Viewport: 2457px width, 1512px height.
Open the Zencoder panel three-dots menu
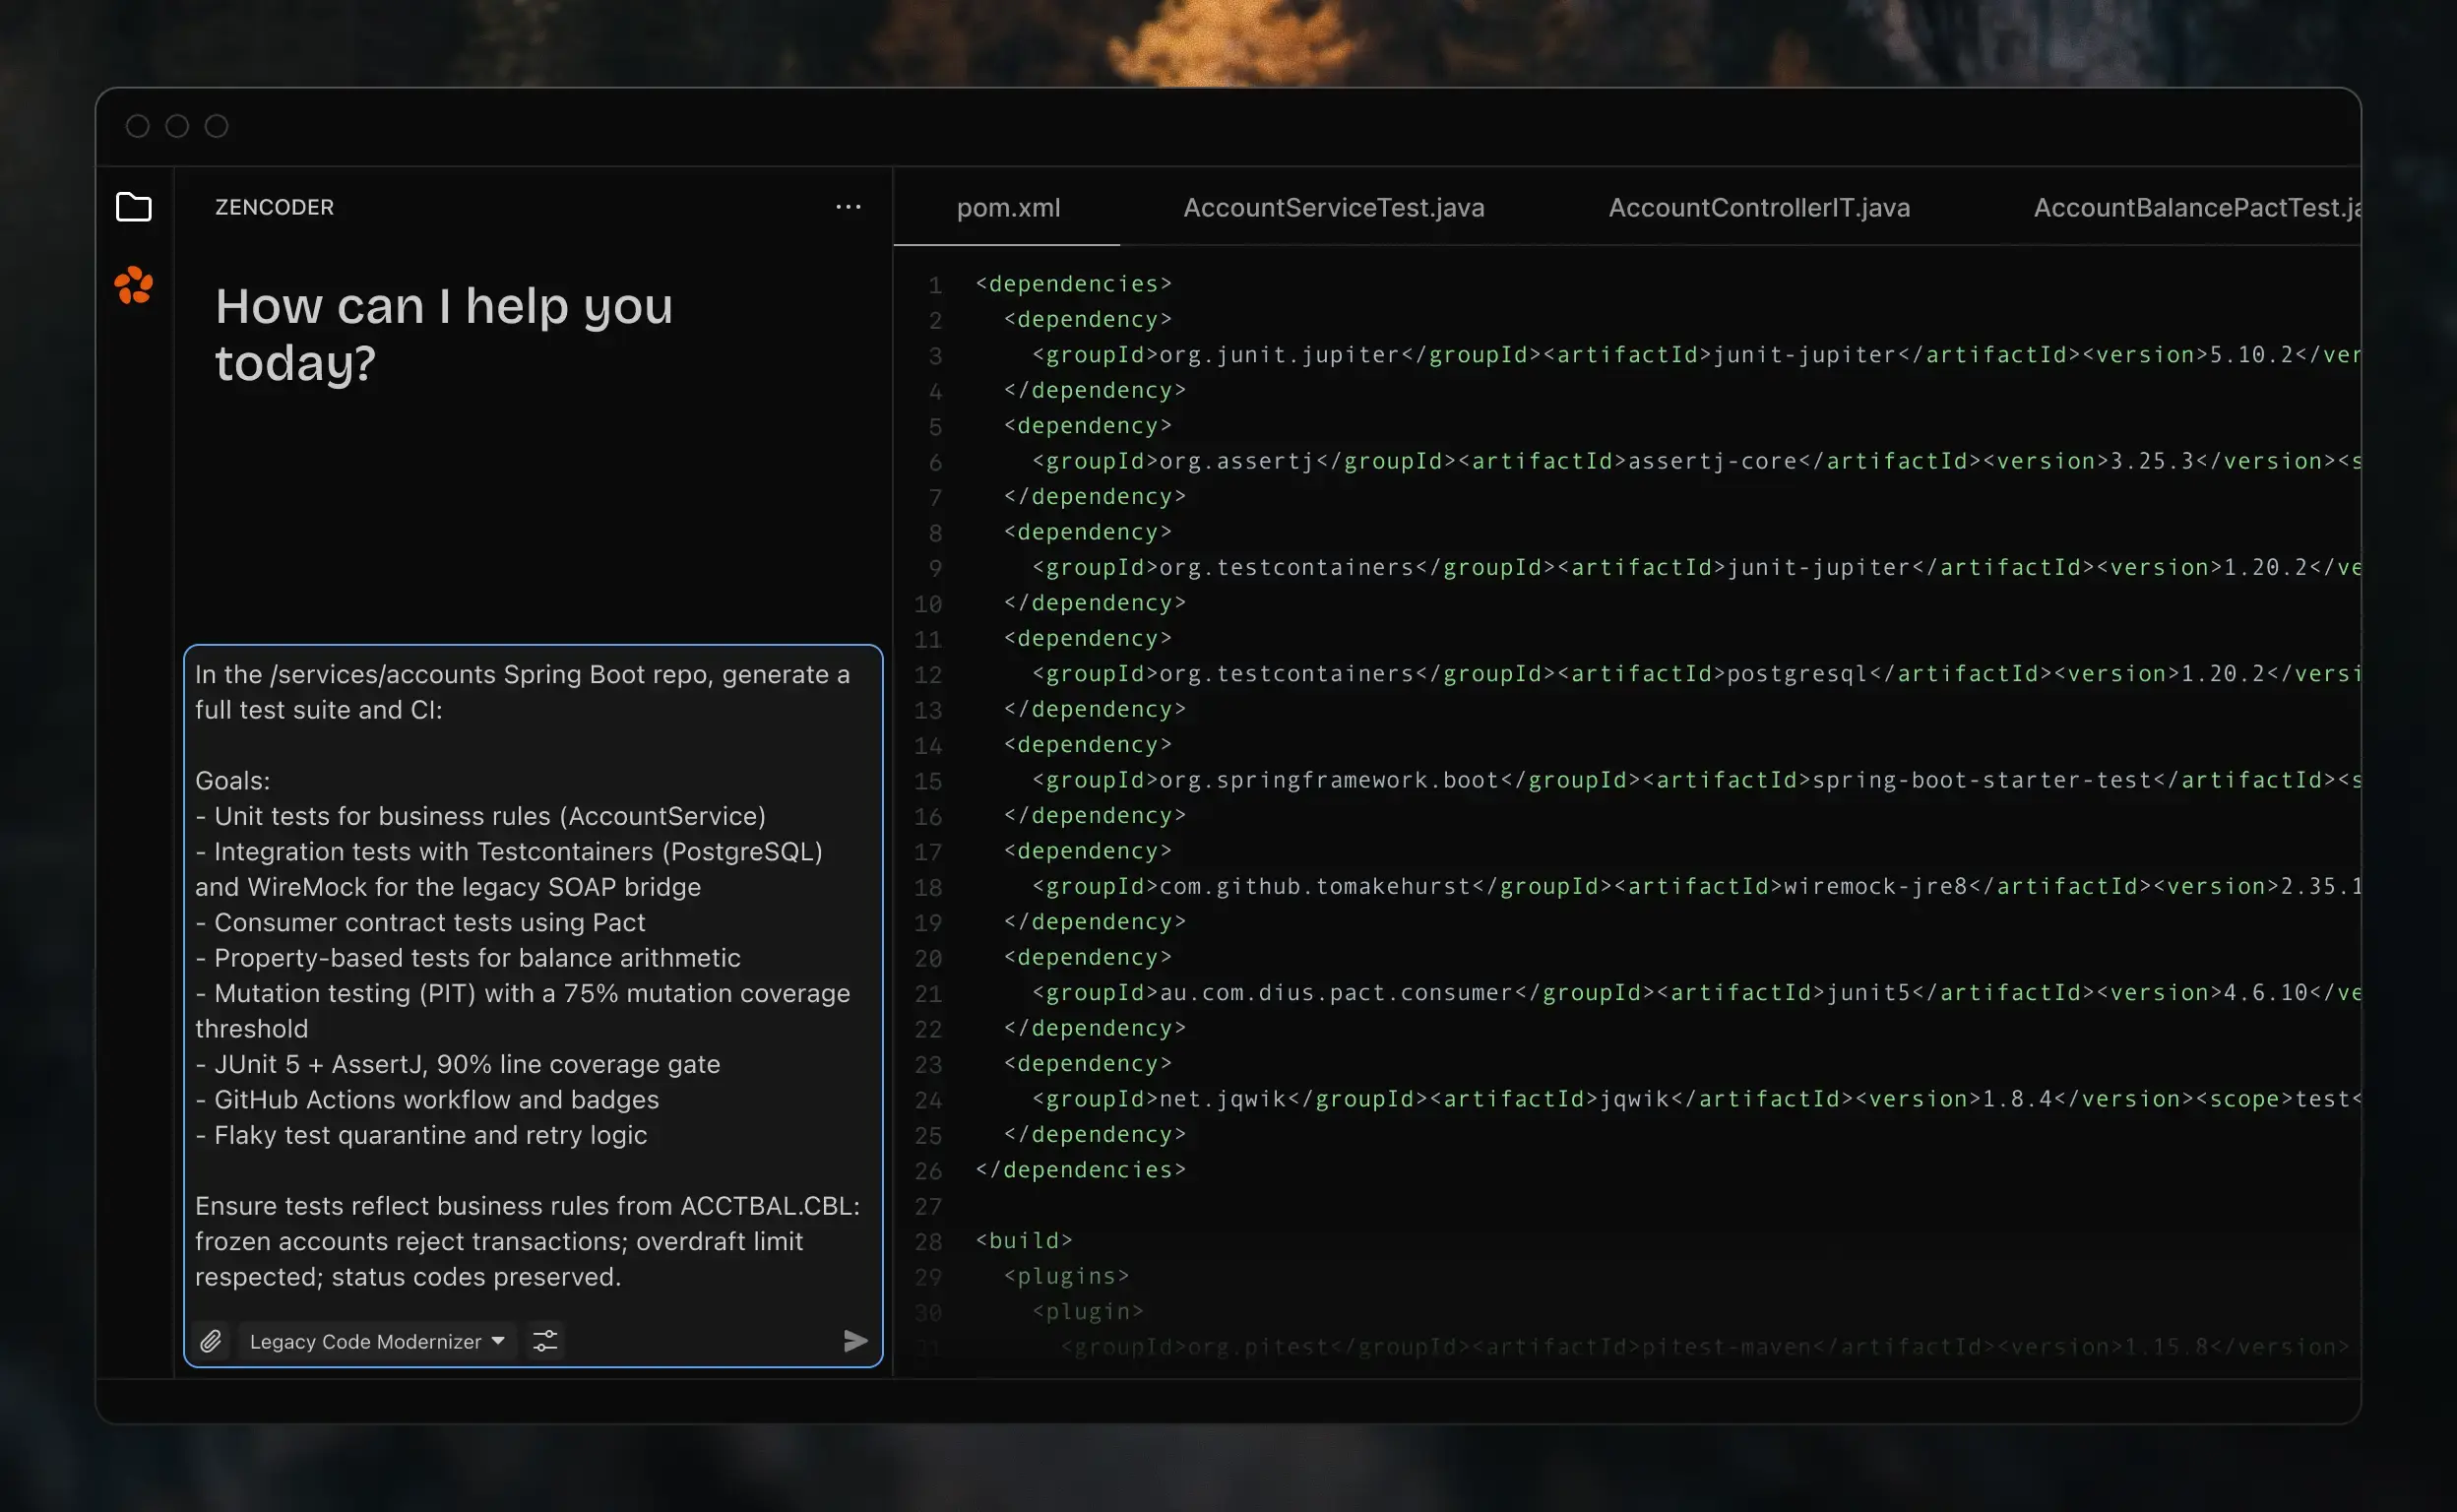848,207
